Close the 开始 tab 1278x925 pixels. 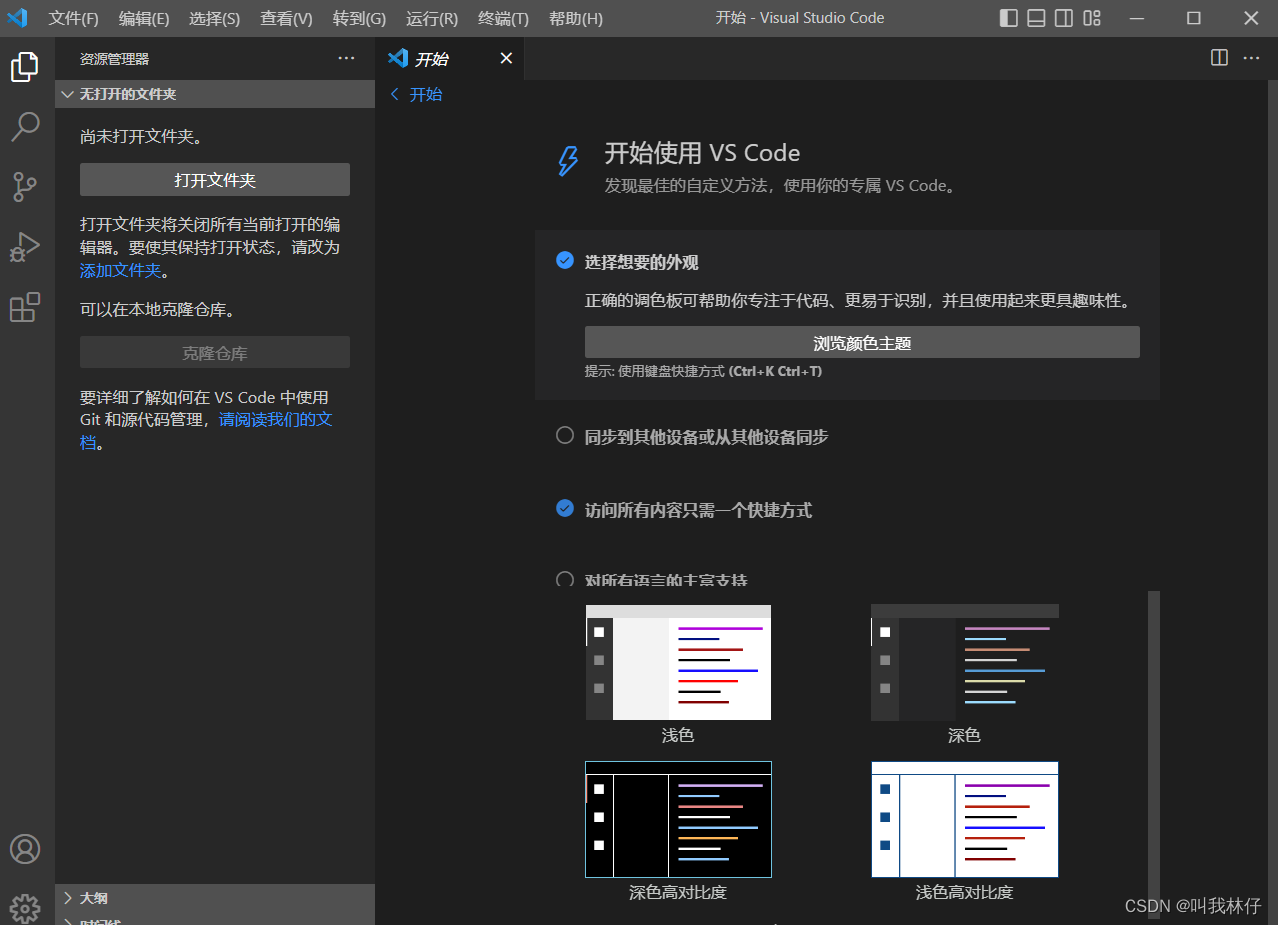506,58
